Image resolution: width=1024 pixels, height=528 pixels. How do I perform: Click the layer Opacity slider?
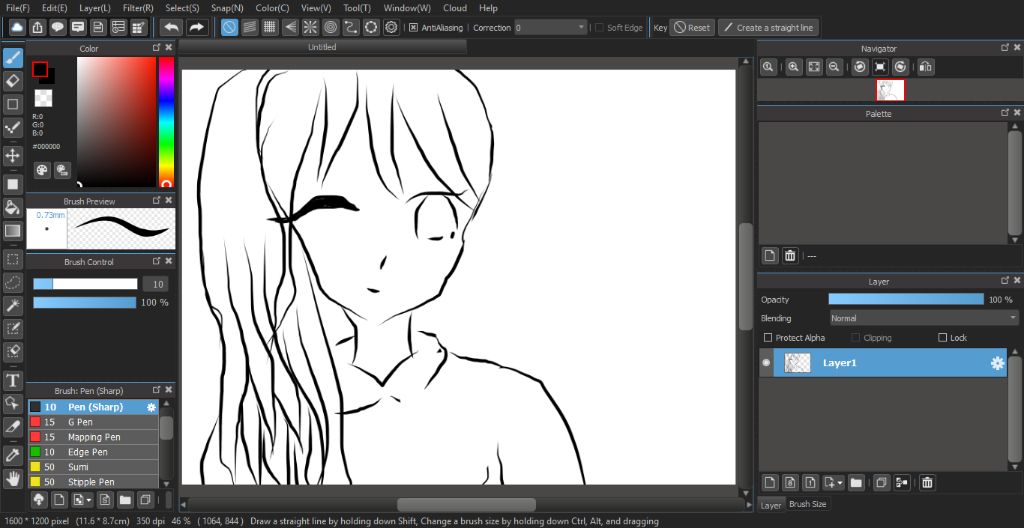click(x=906, y=299)
